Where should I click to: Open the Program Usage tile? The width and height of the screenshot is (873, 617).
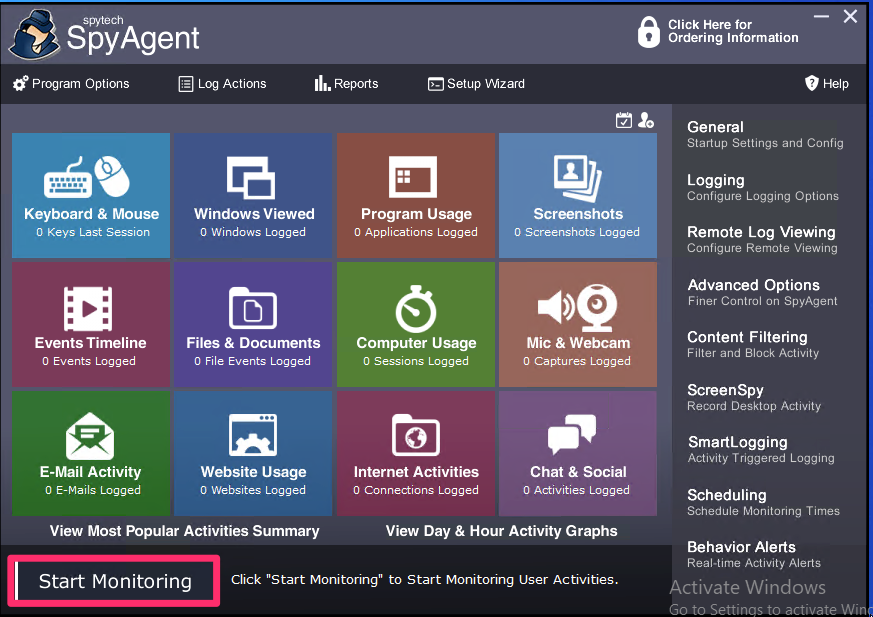click(x=416, y=195)
